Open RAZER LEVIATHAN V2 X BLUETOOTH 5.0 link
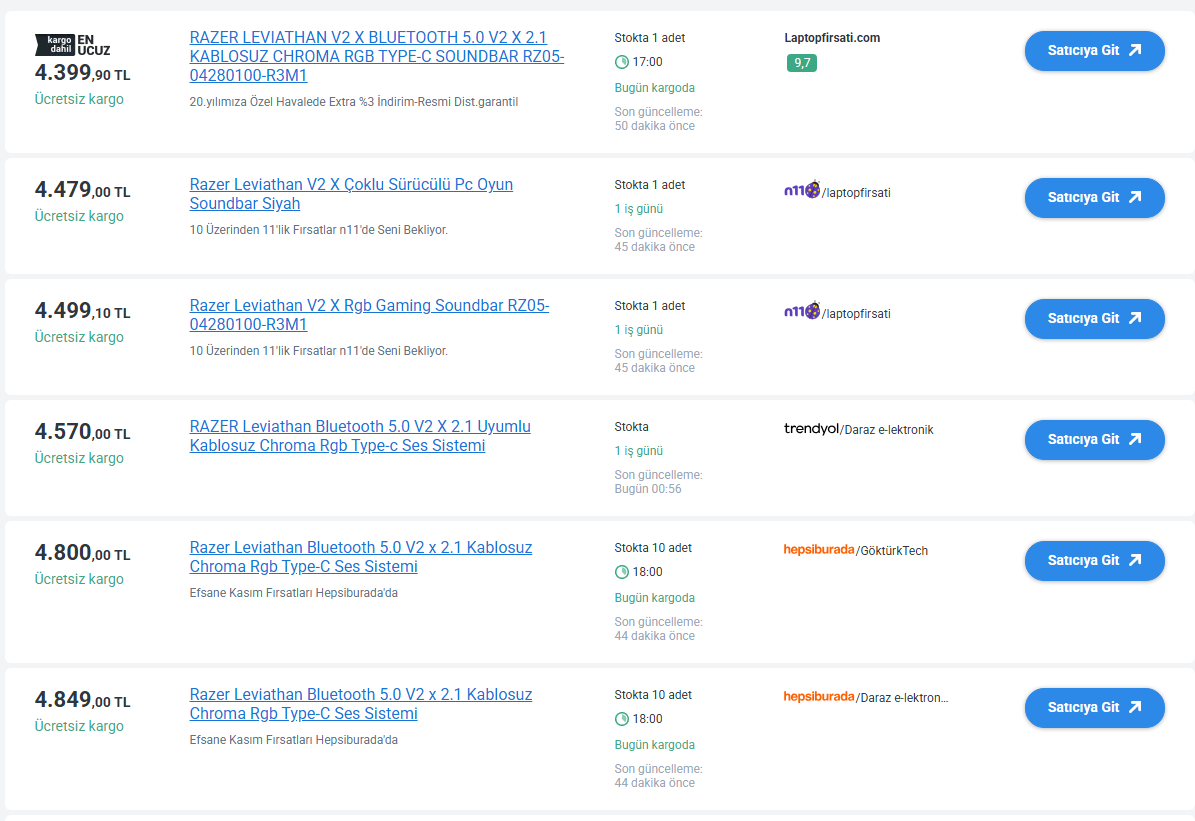Viewport: 1195px width, 821px height. pos(376,56)
